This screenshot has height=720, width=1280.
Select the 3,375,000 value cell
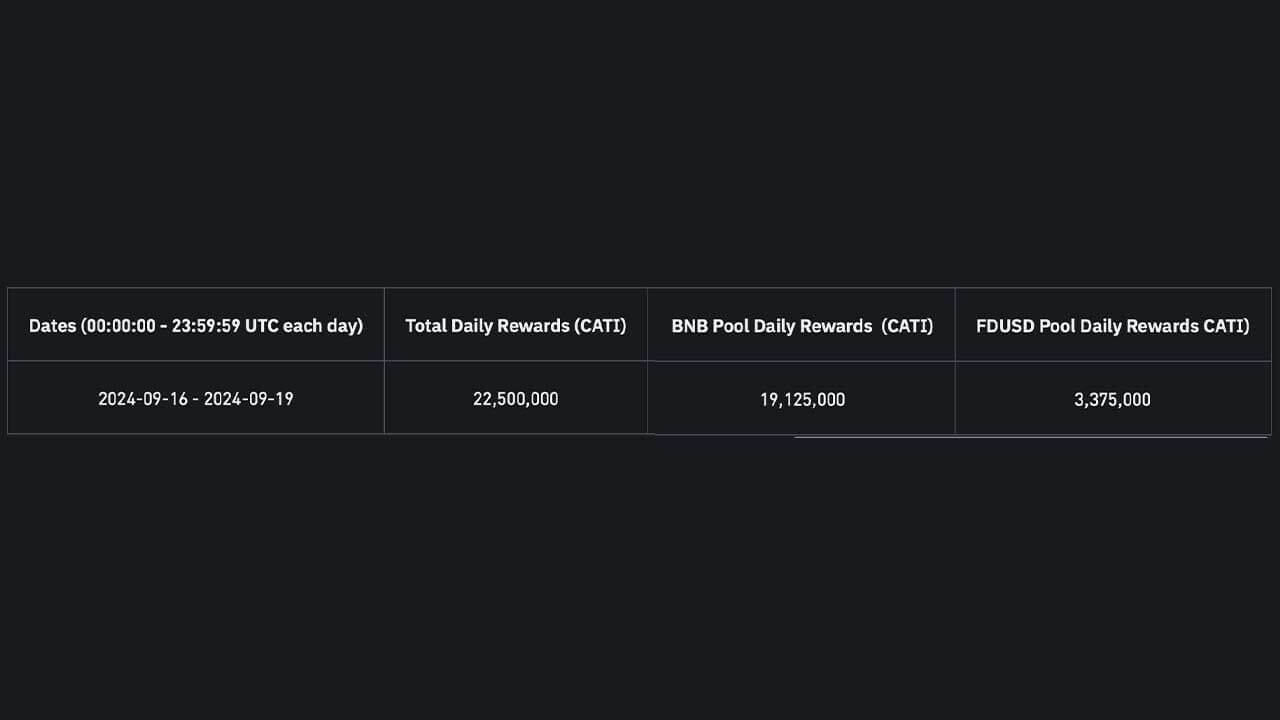1113,399
